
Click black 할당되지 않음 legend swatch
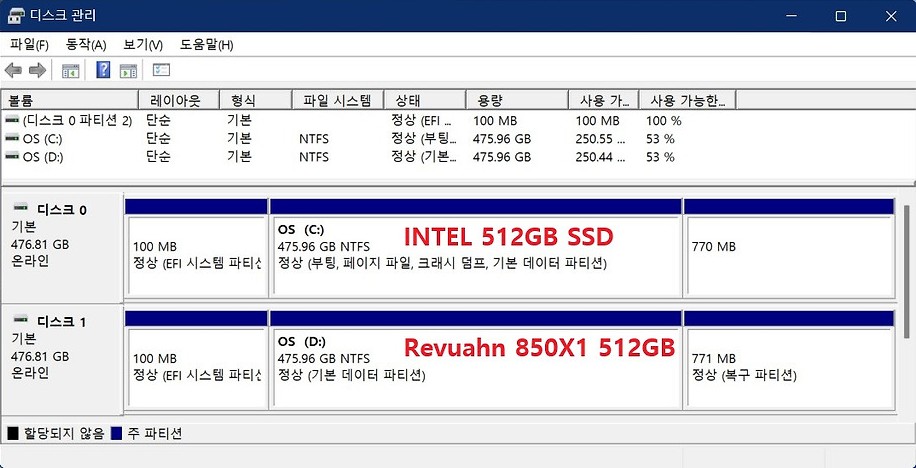coord(13,434)
